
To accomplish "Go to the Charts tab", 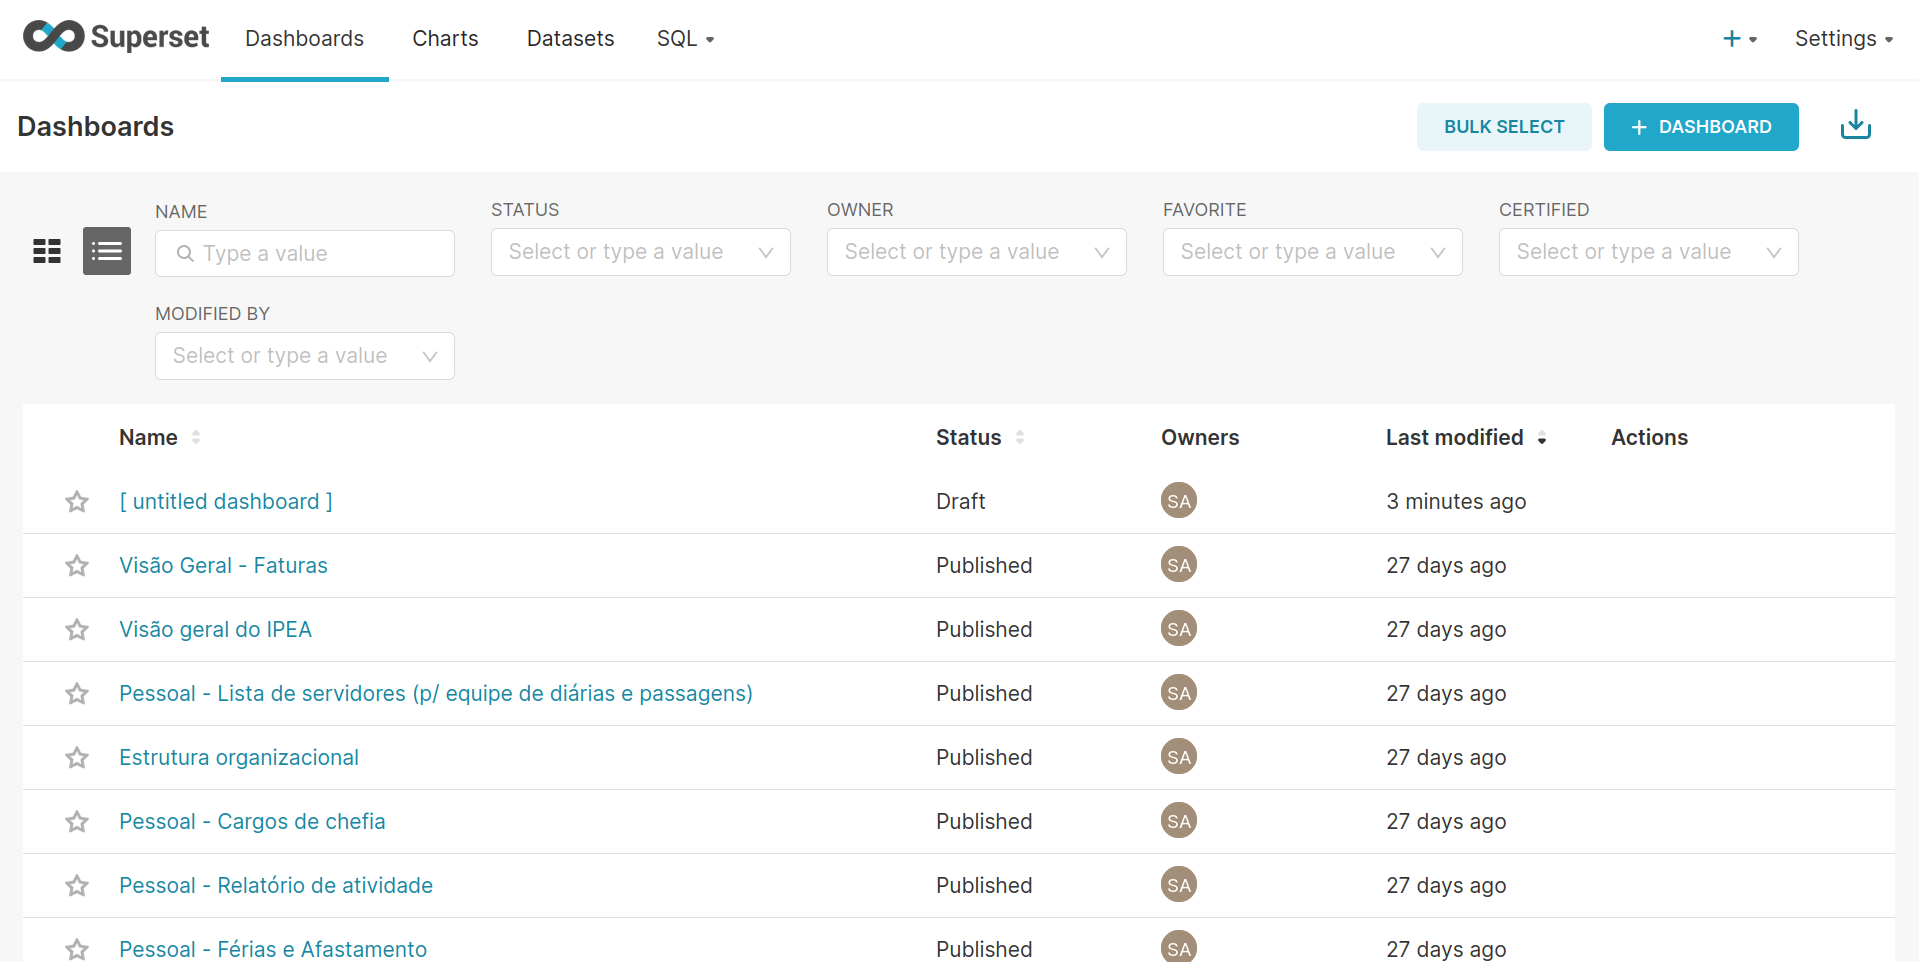I will pyautogui.click(x=445, y=39).
